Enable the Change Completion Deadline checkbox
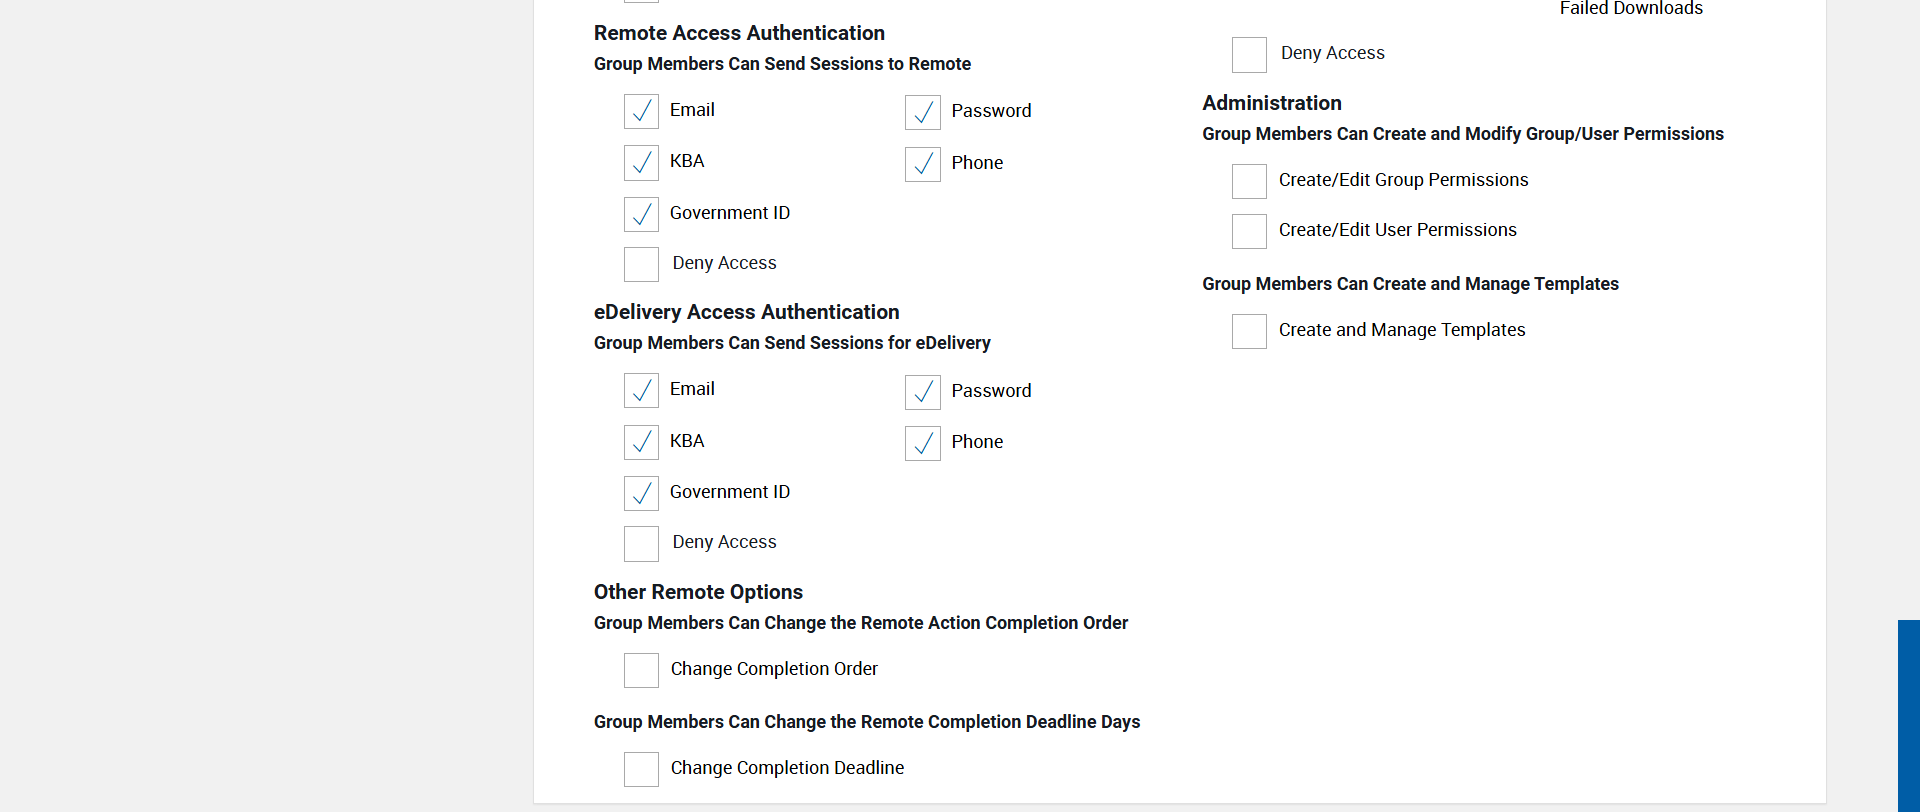 pos(641,769)
